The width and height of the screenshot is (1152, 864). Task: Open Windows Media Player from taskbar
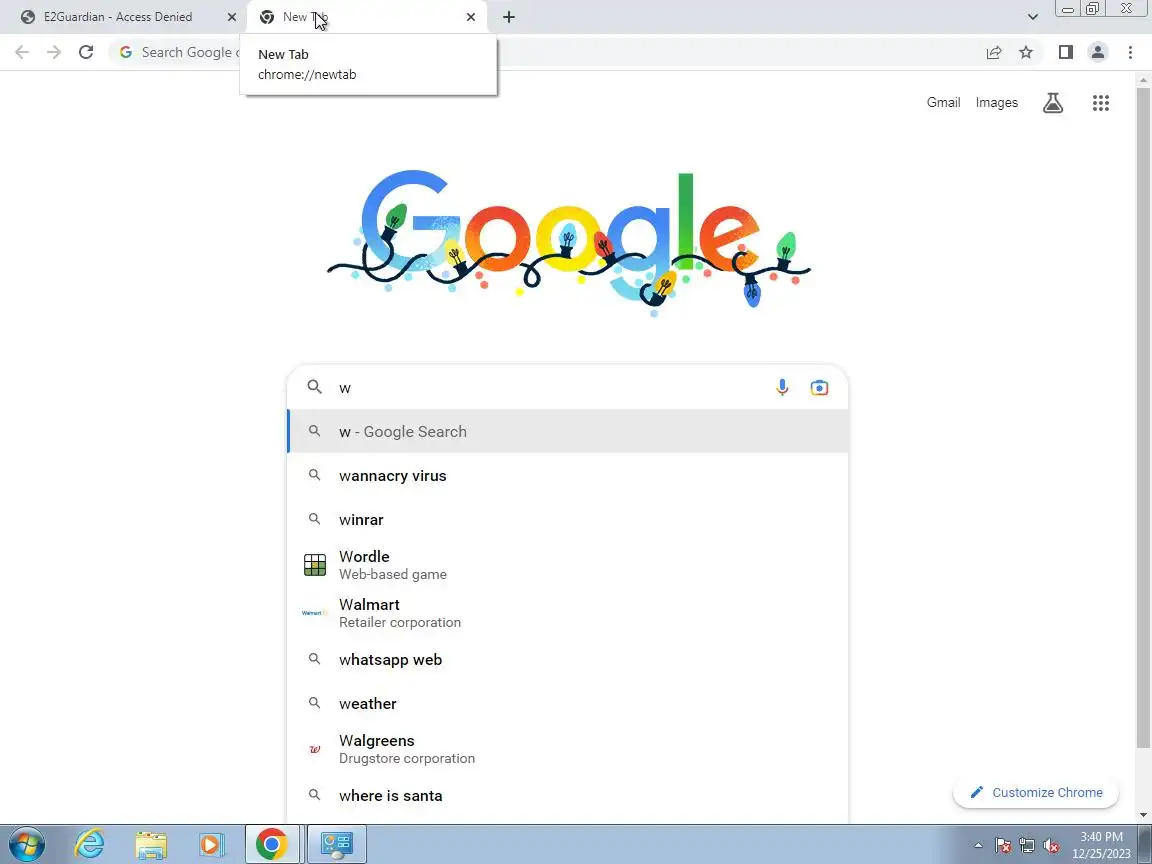pyautogui.click(x=211, y=845)
